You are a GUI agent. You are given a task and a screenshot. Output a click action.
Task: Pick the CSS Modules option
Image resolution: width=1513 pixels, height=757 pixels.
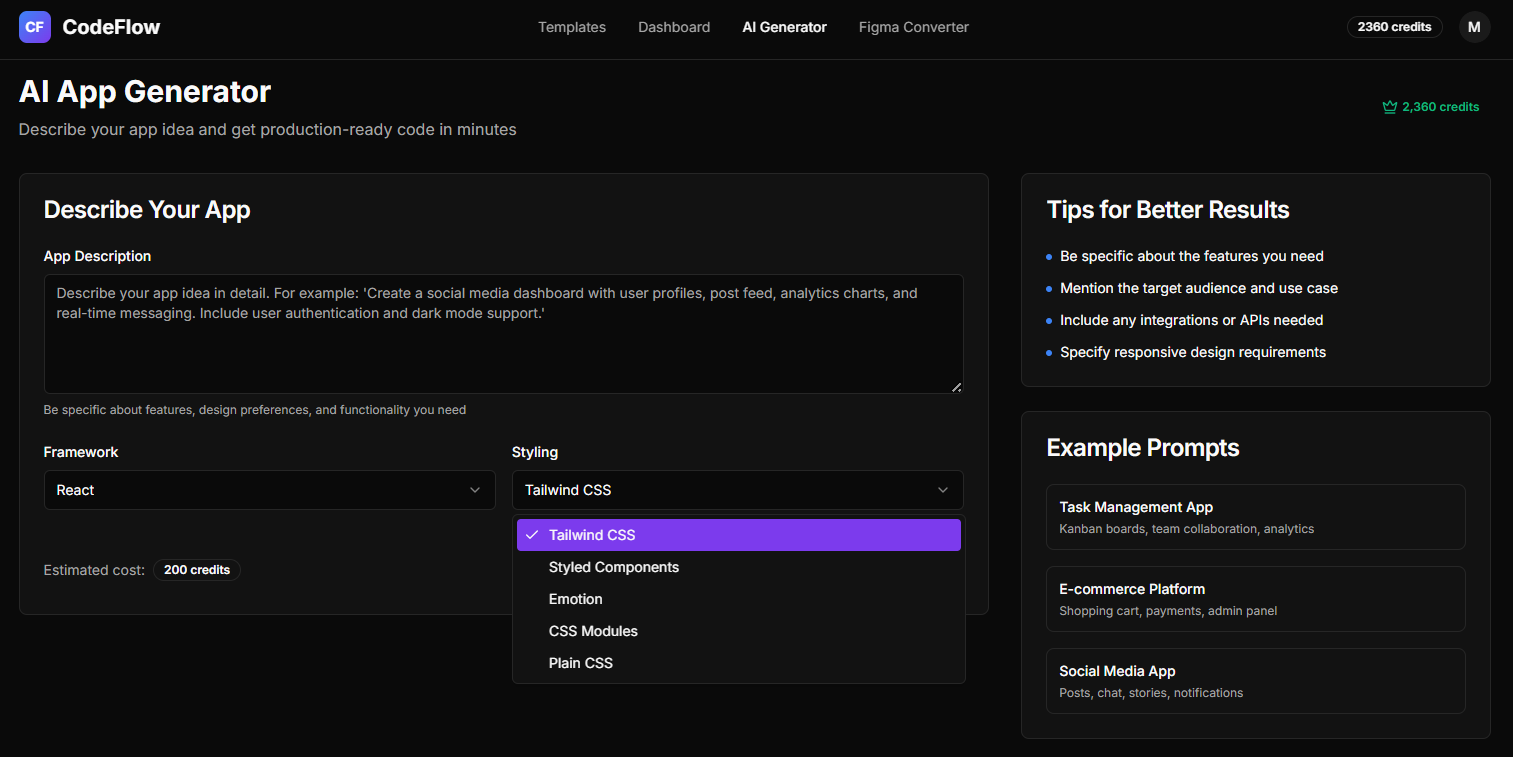point(593,631)
